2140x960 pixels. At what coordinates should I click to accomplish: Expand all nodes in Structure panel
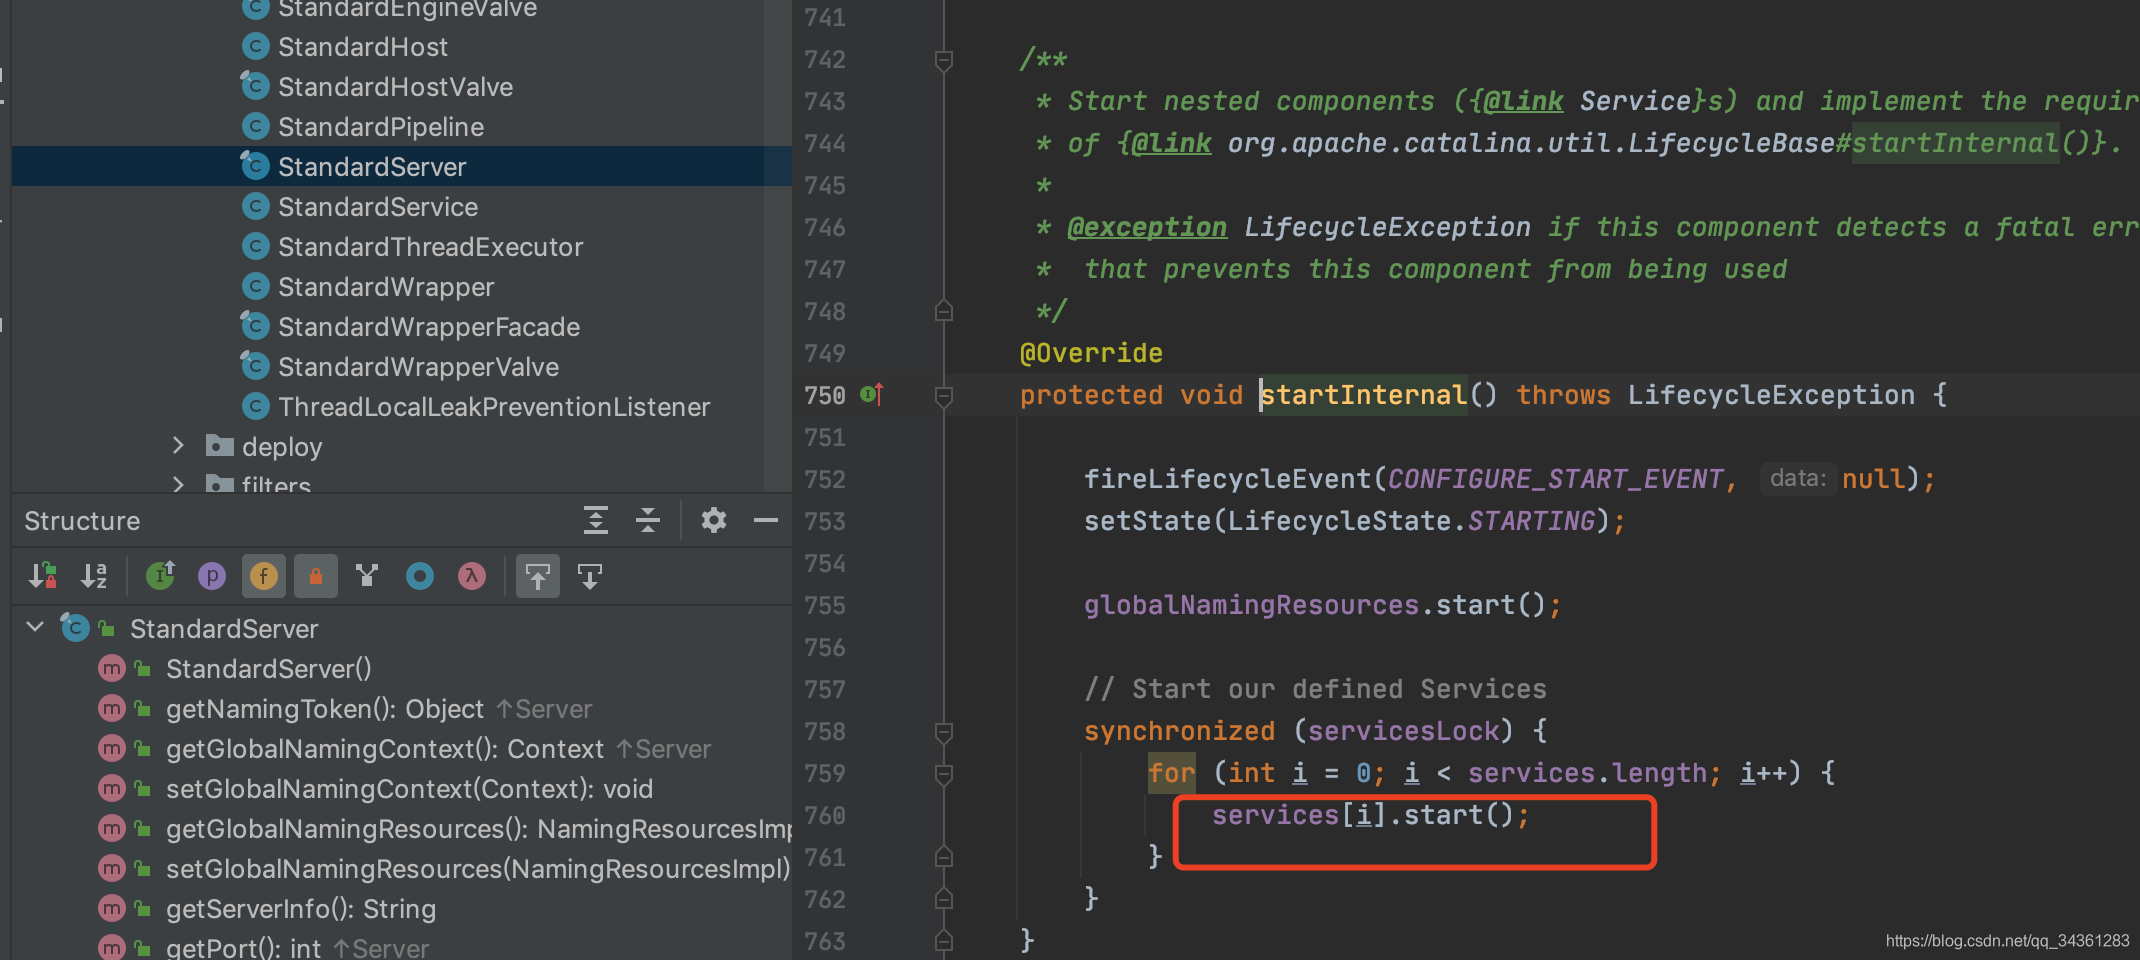(596, 520)
